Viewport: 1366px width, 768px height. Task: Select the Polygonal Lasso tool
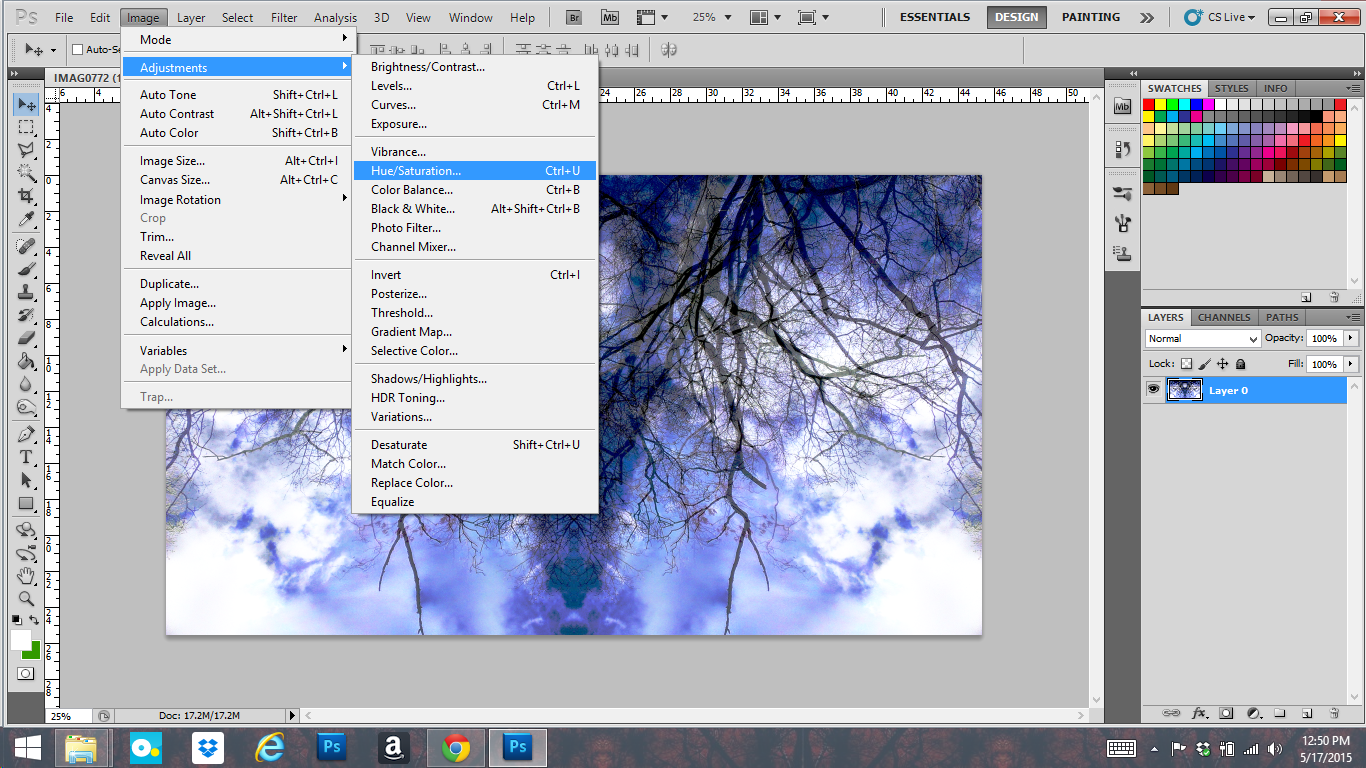[26, 150]
